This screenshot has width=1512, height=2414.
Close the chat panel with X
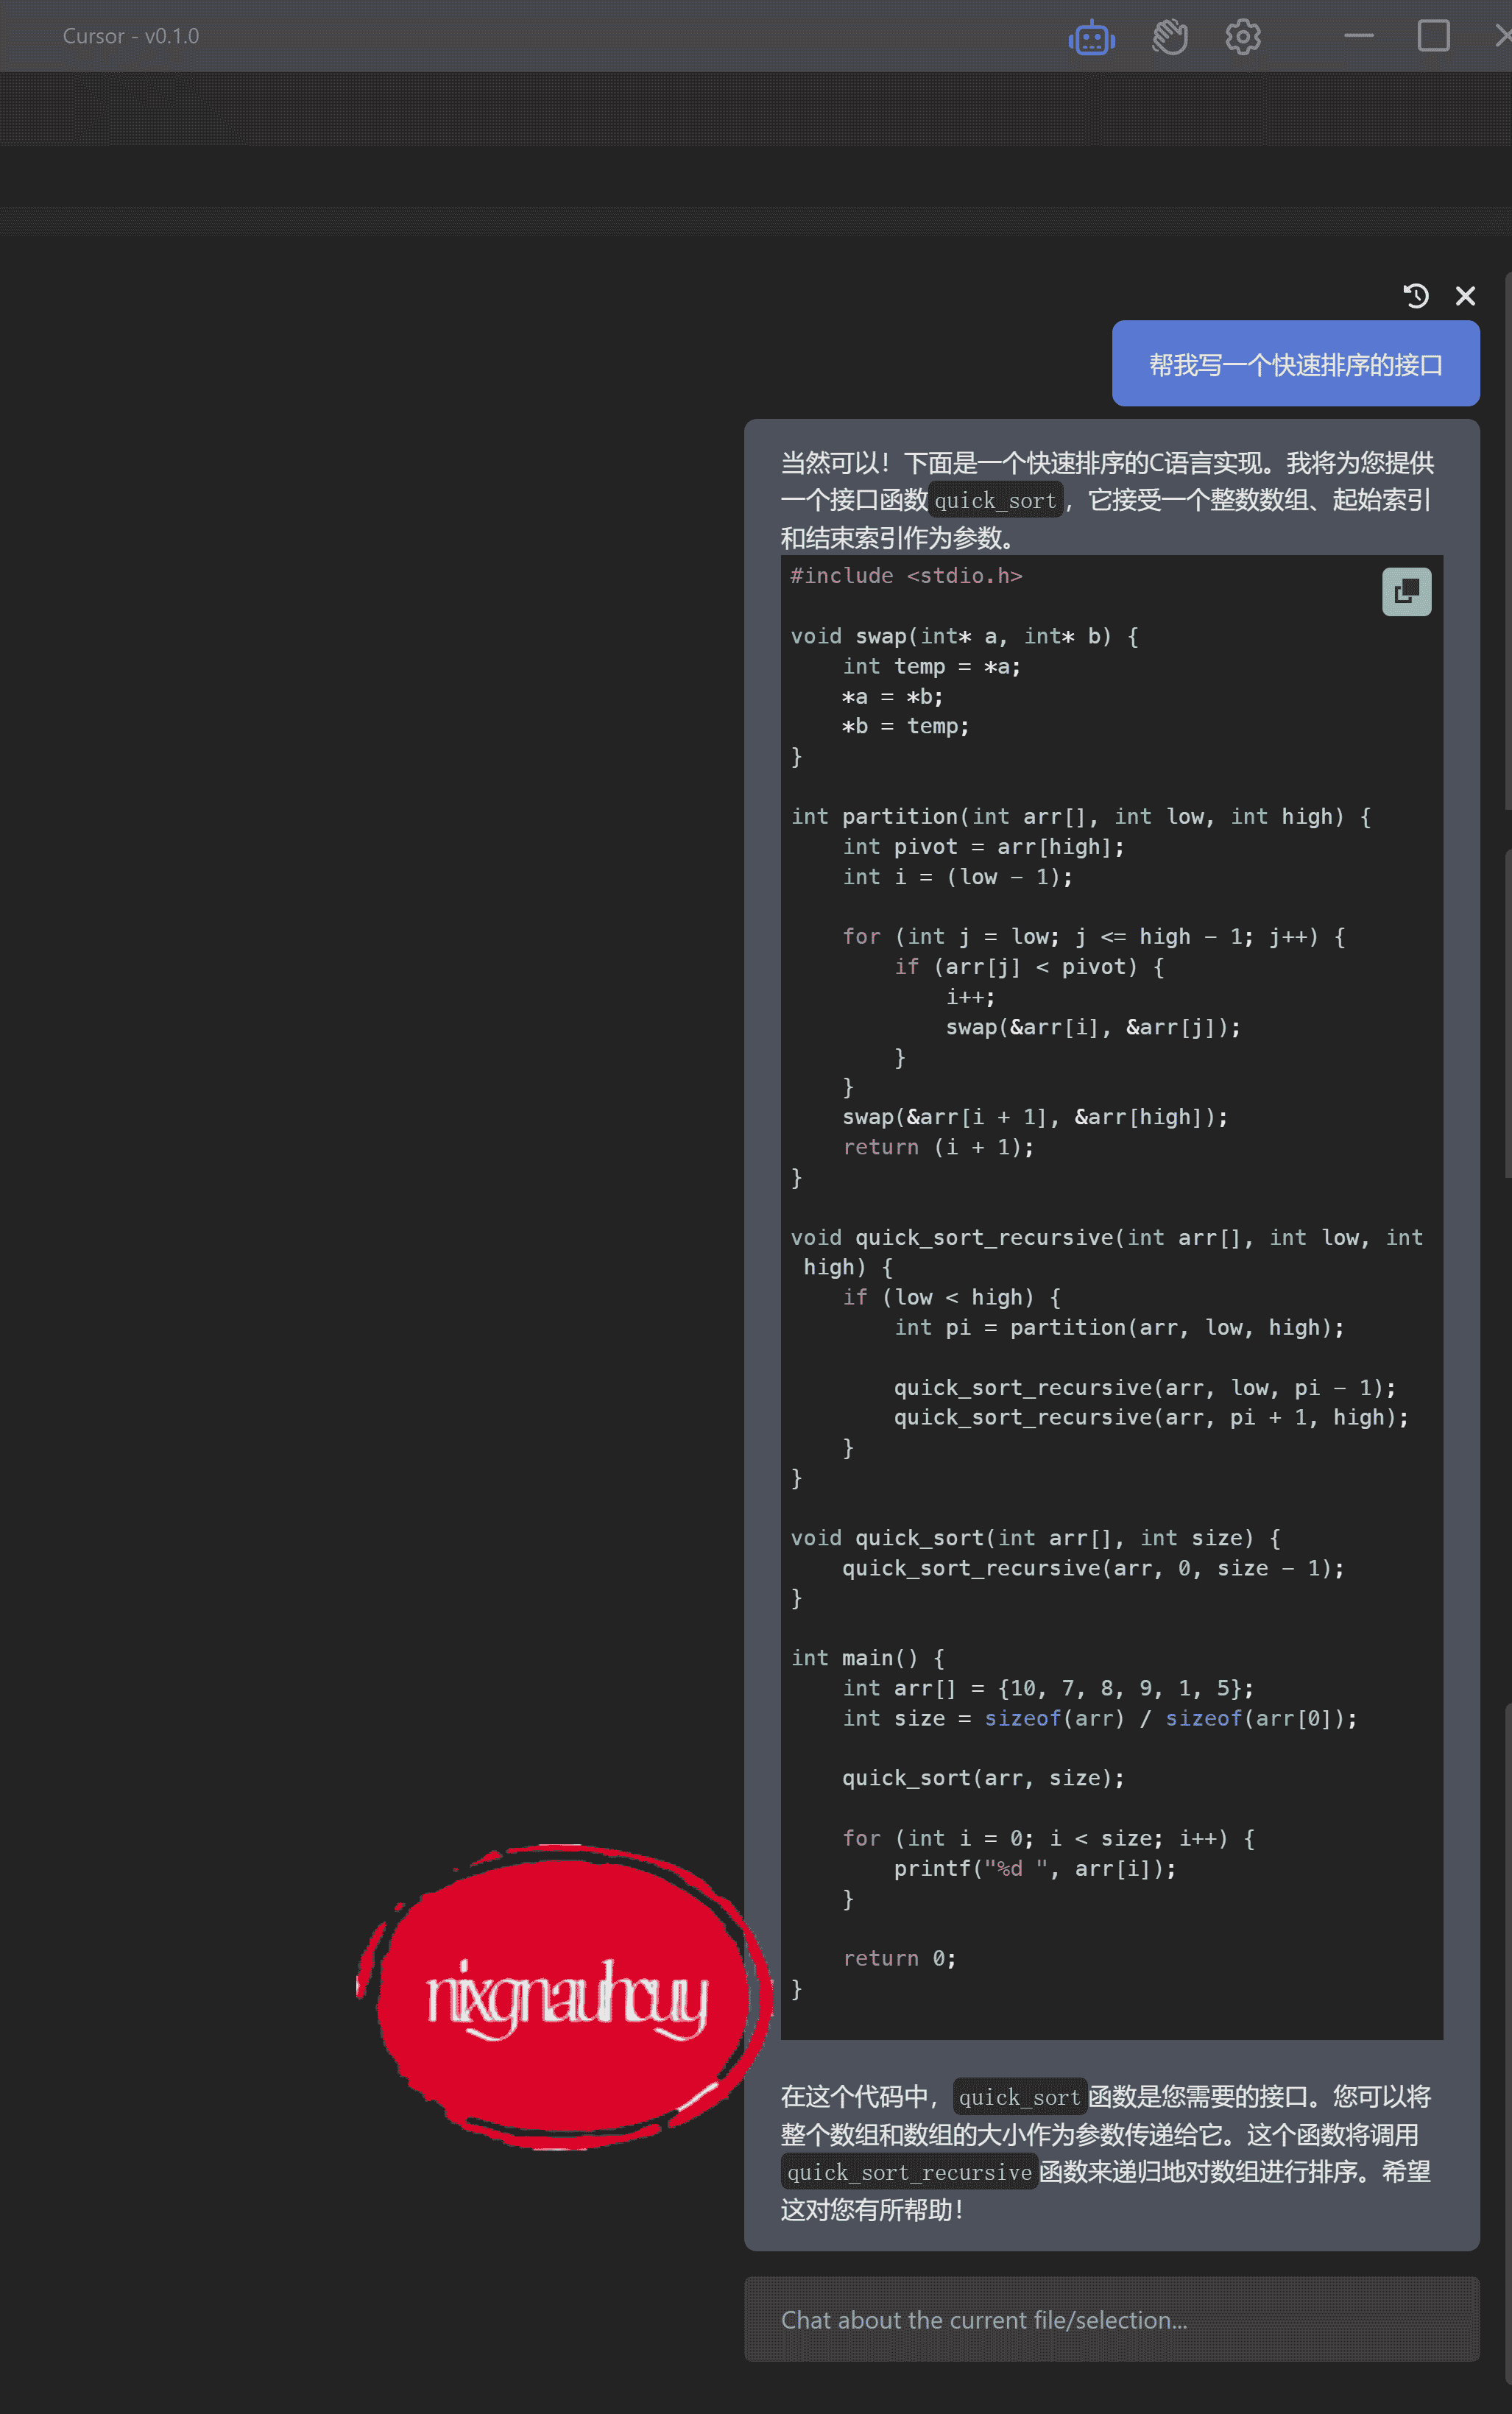(1465, 296)
